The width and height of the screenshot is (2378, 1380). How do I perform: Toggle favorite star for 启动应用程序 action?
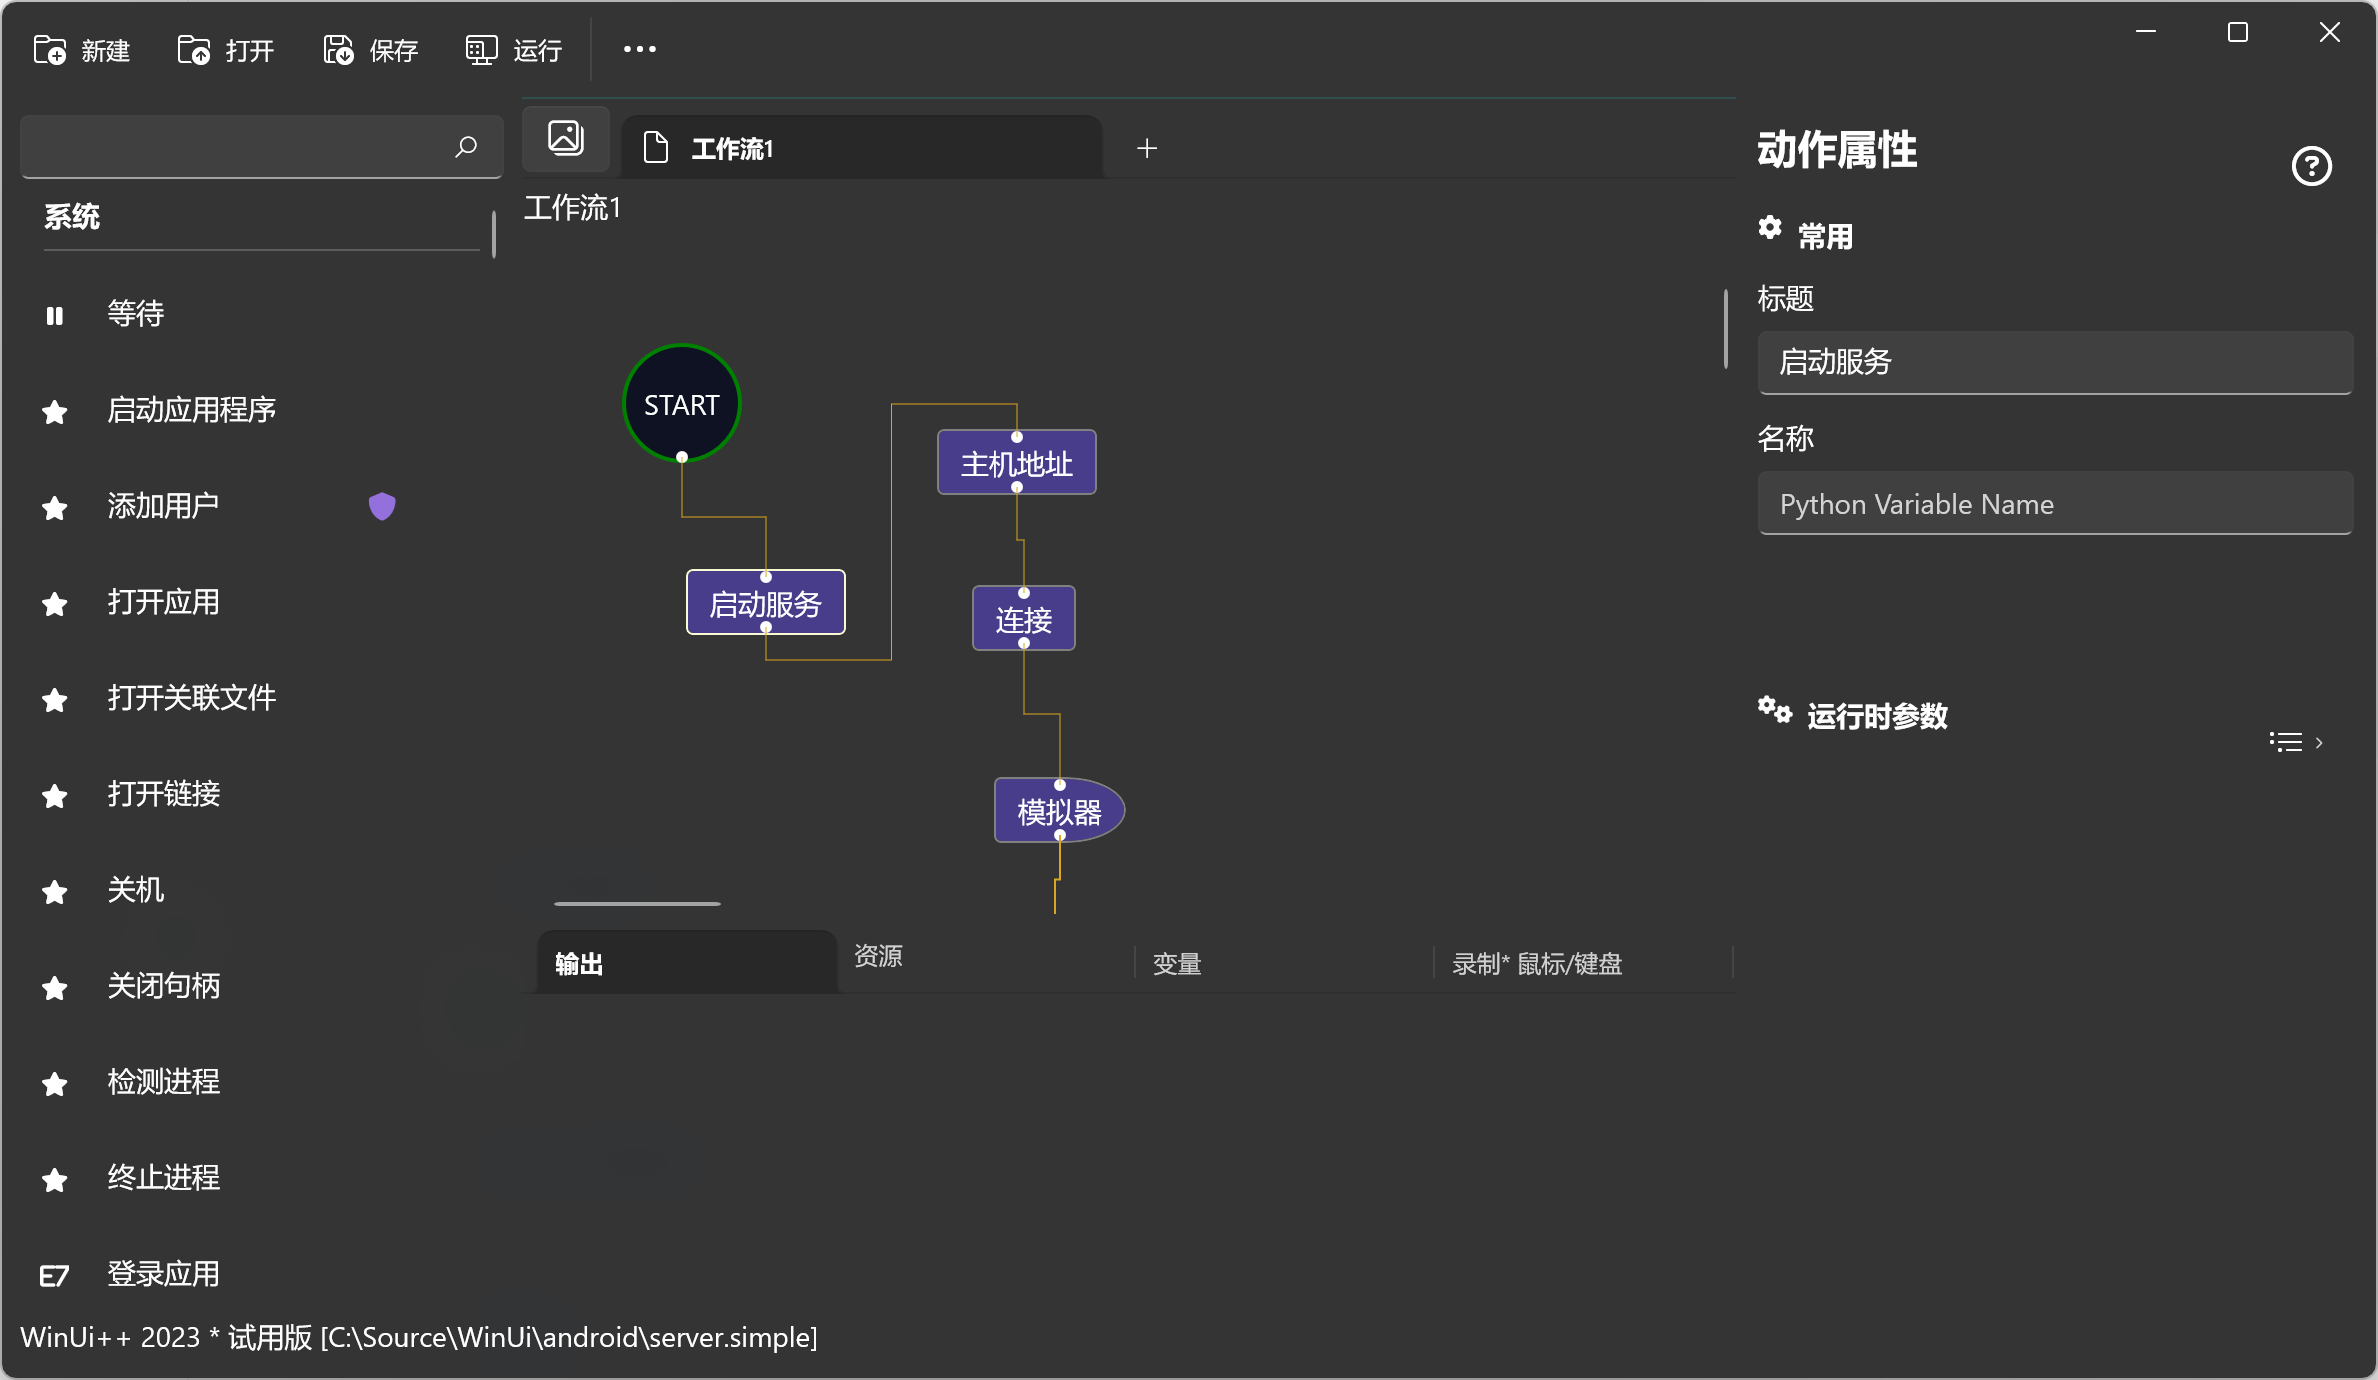coord(55,411)
